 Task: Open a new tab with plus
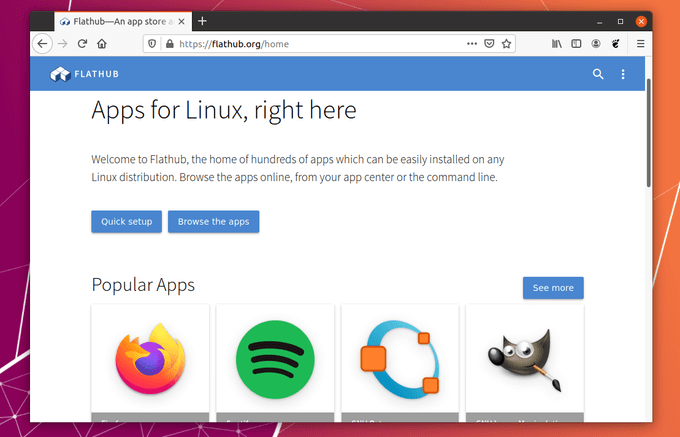pyautogui.click(x=202, y=21)
